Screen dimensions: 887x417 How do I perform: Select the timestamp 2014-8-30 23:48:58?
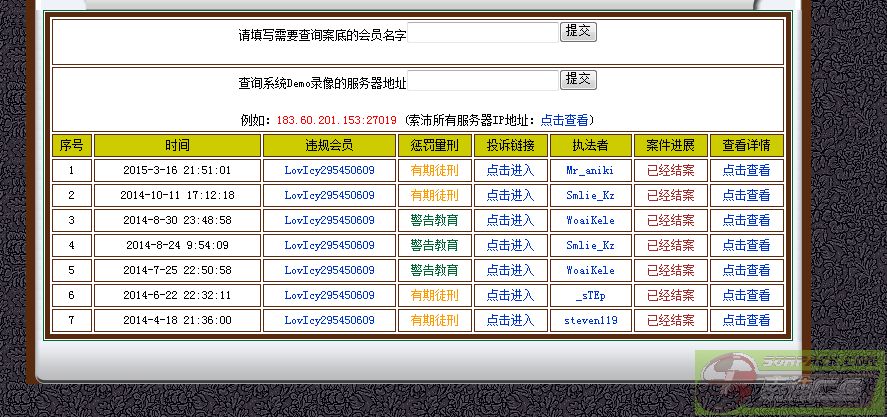[177, 220]
